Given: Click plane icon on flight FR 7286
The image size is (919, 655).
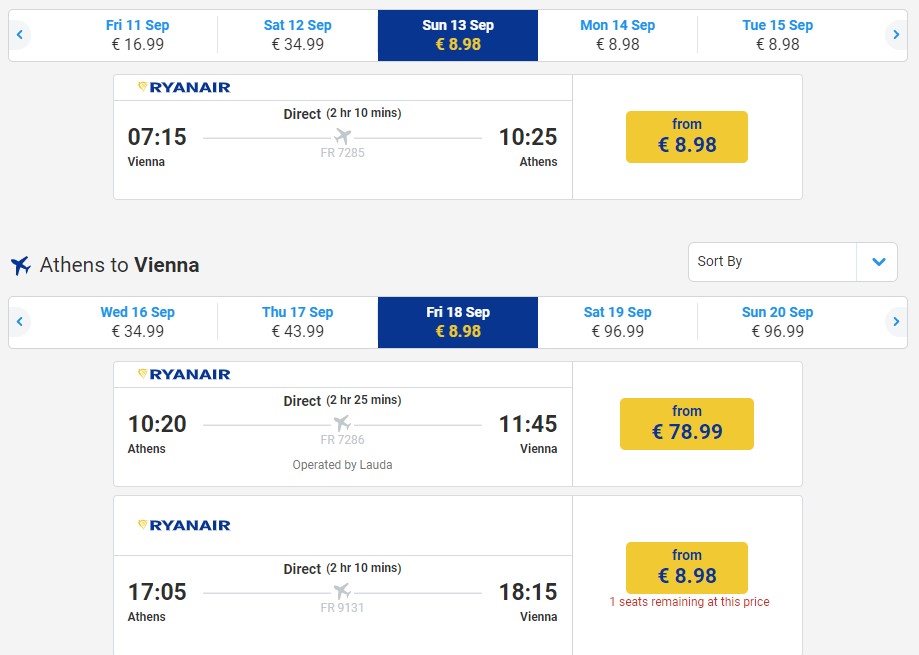Looking at the screenshot, I should (342, 423).
